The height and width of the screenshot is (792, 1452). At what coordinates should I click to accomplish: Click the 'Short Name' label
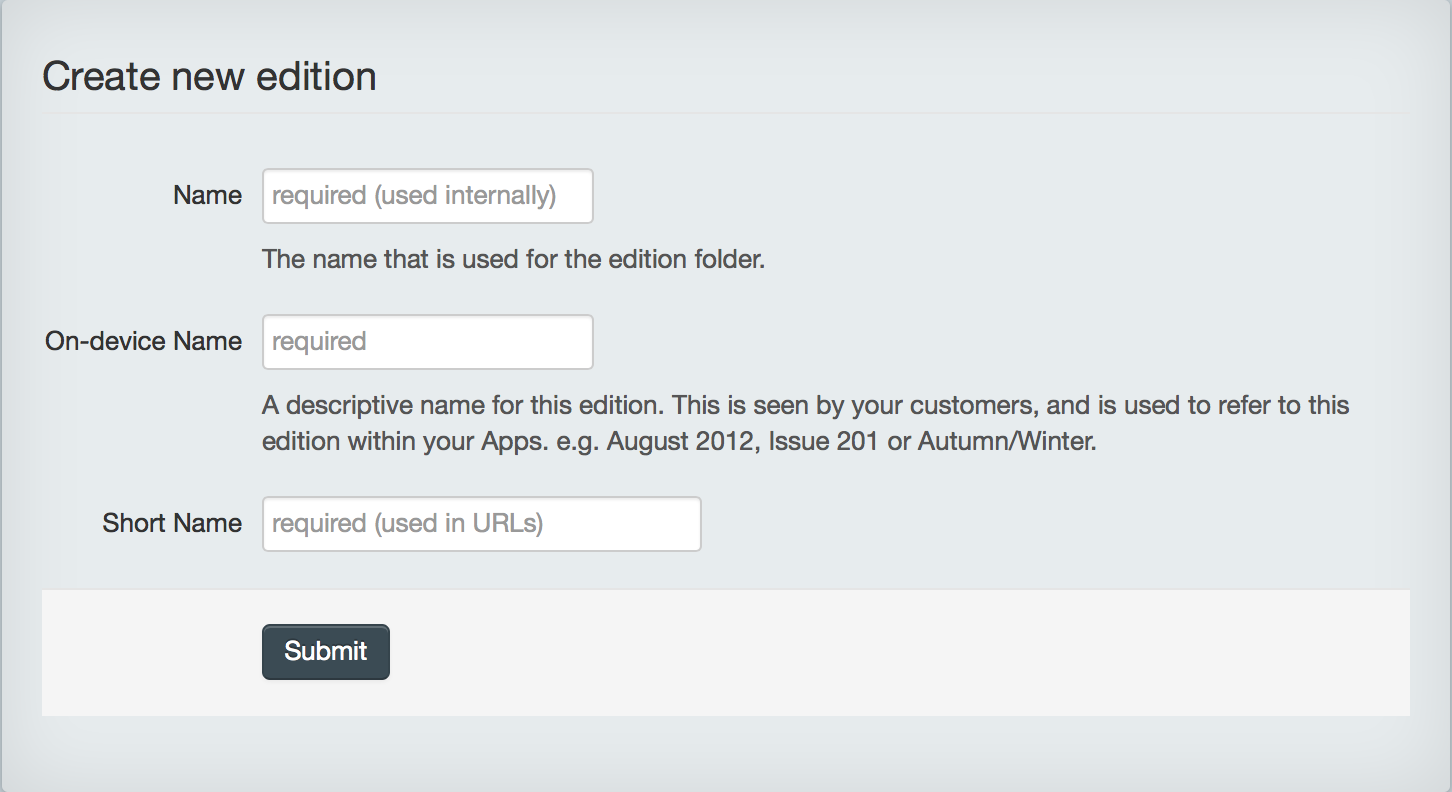tap(172, 523)
